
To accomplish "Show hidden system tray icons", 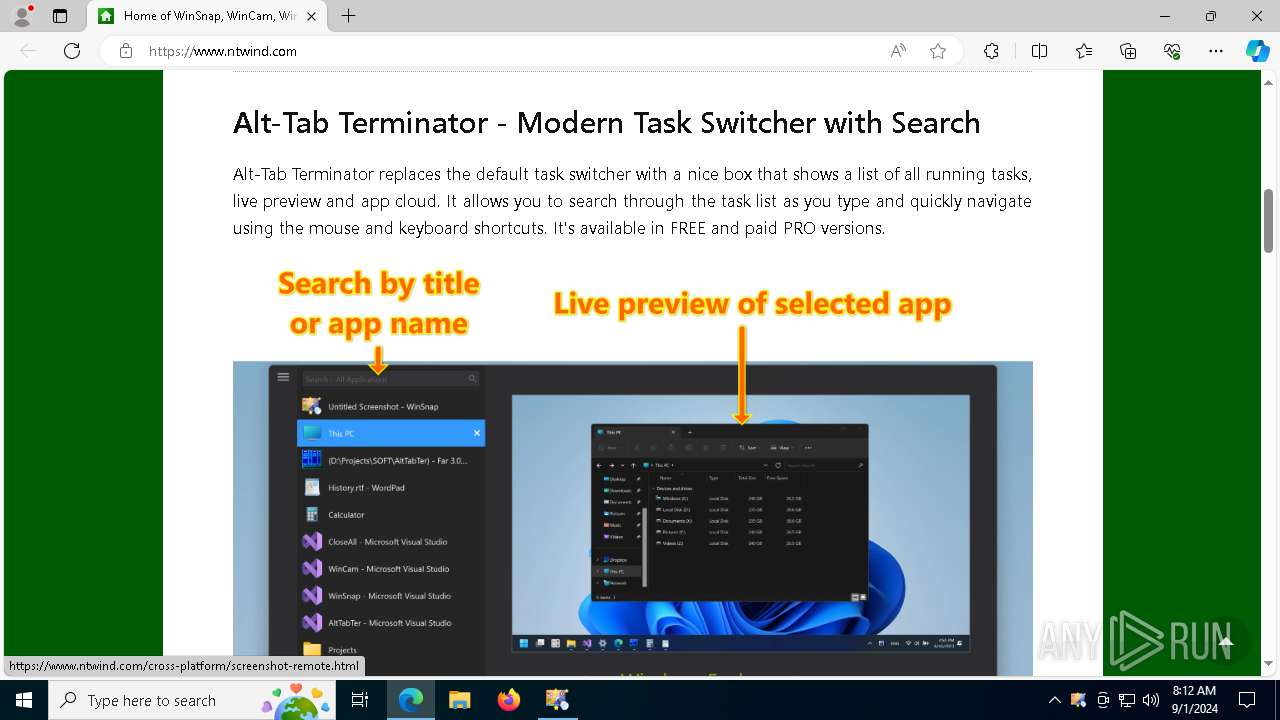I will (x=1054, y=700).
